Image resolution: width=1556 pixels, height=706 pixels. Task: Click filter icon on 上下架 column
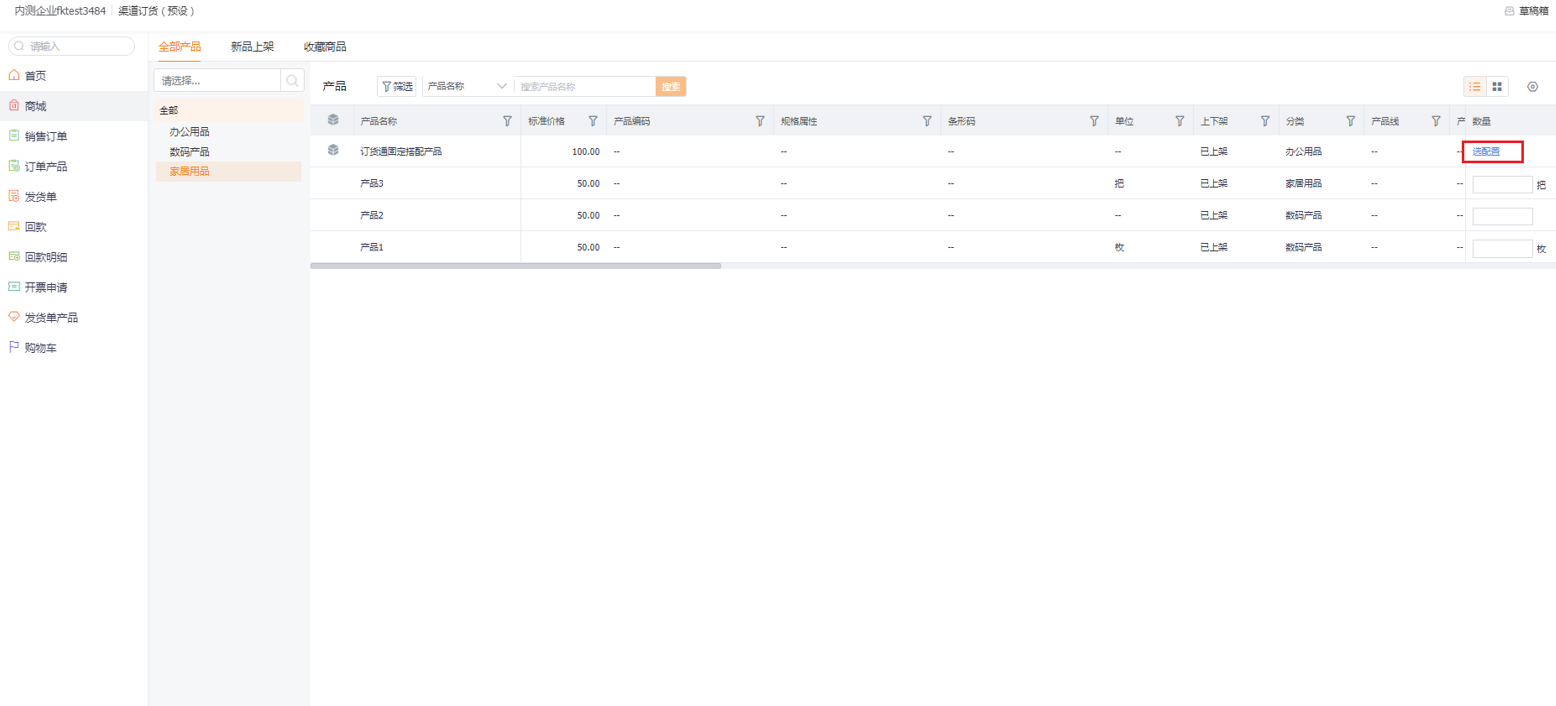pos(1265,121)
